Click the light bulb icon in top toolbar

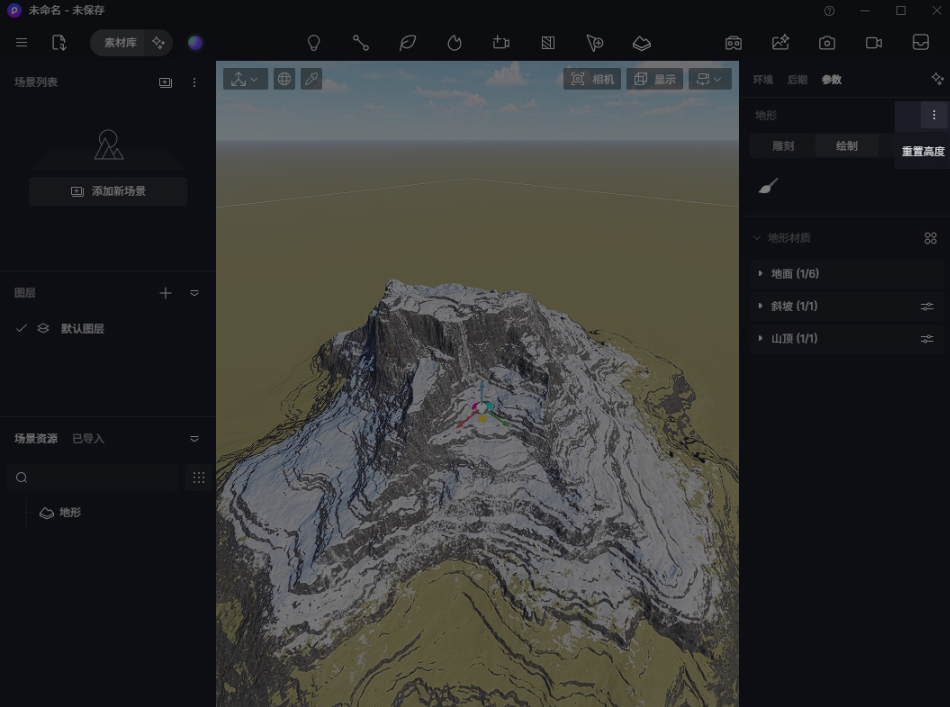(x=313, y=43)
